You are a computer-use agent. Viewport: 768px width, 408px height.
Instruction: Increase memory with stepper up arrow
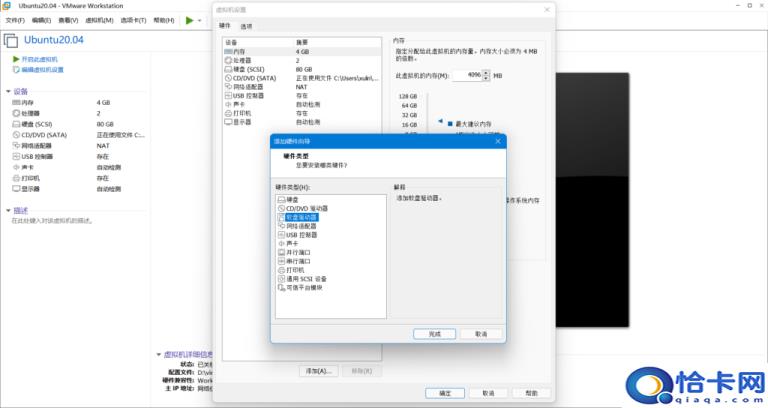click(x=486, y=73)
